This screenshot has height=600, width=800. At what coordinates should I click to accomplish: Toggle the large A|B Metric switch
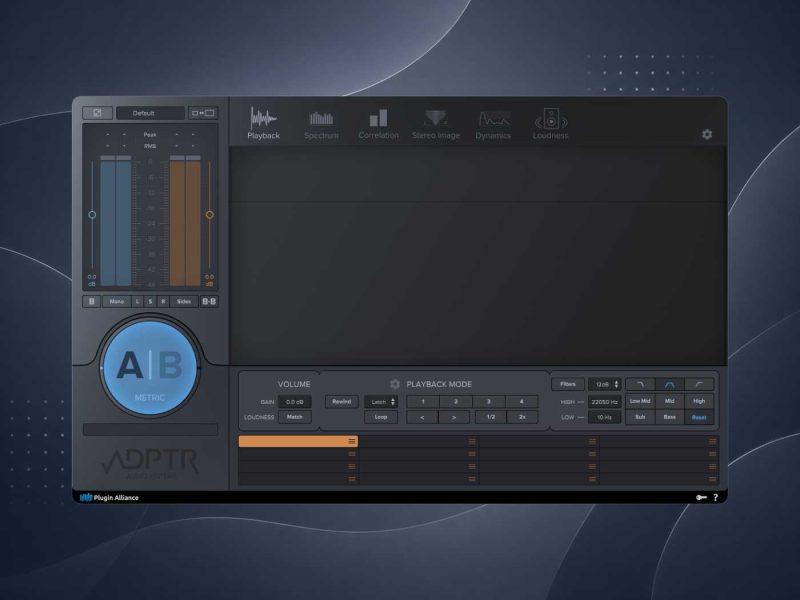(149, 367)
